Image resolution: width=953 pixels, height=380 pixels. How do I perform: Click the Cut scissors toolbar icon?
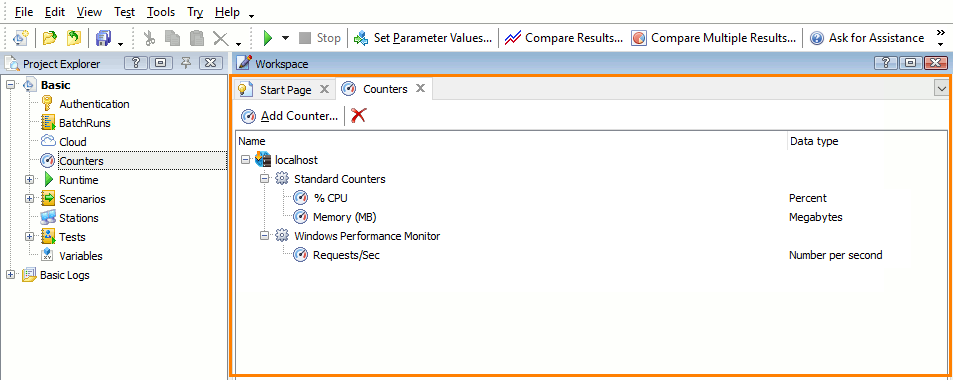[150, 38]
